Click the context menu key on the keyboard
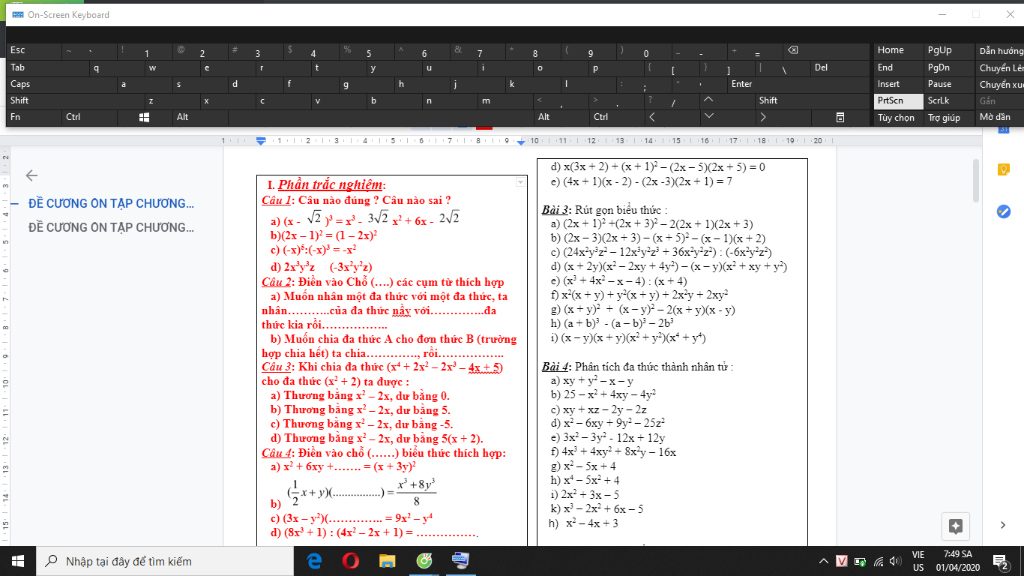This screenshot has height=576, width=1024. [x=840, y=118]
